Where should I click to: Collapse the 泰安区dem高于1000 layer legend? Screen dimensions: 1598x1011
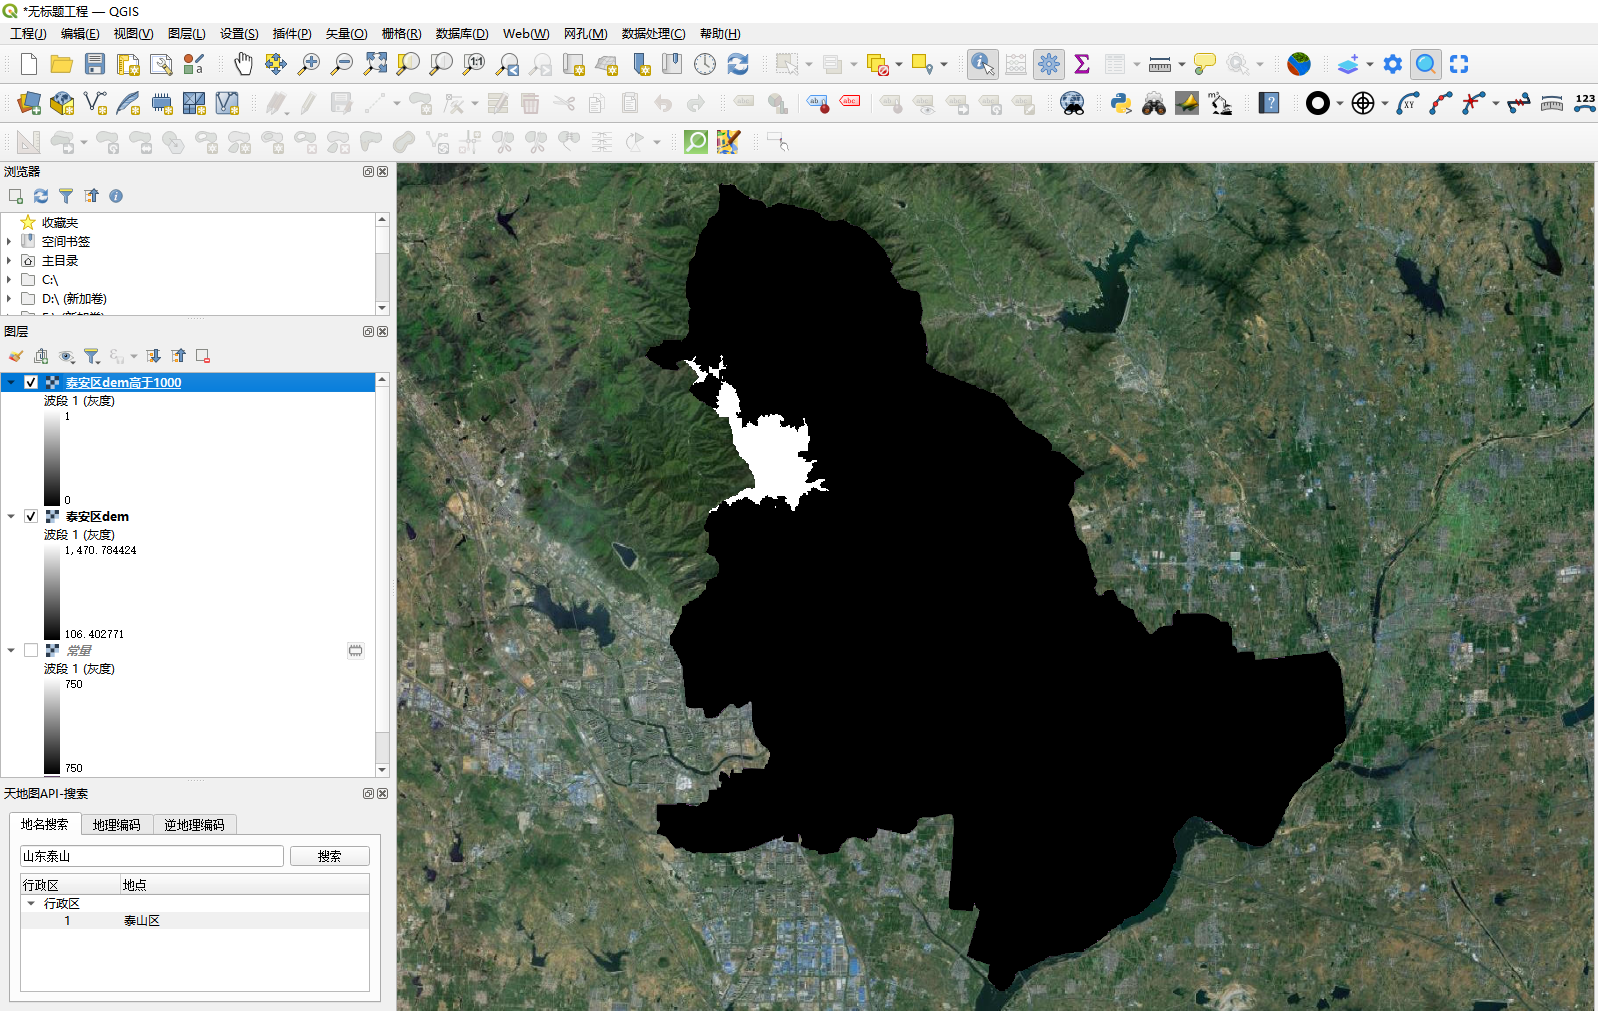click(11, 382)
